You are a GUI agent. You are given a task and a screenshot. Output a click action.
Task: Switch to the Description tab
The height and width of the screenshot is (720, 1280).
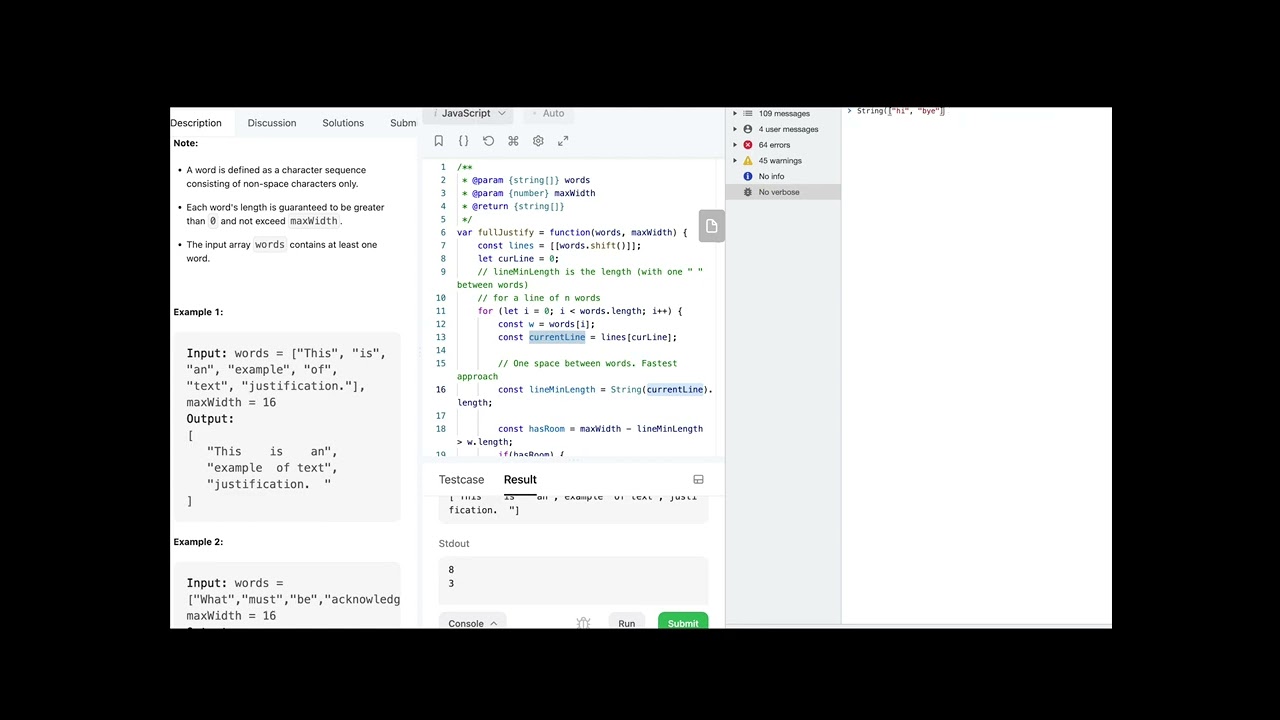(x=196, y=123)
